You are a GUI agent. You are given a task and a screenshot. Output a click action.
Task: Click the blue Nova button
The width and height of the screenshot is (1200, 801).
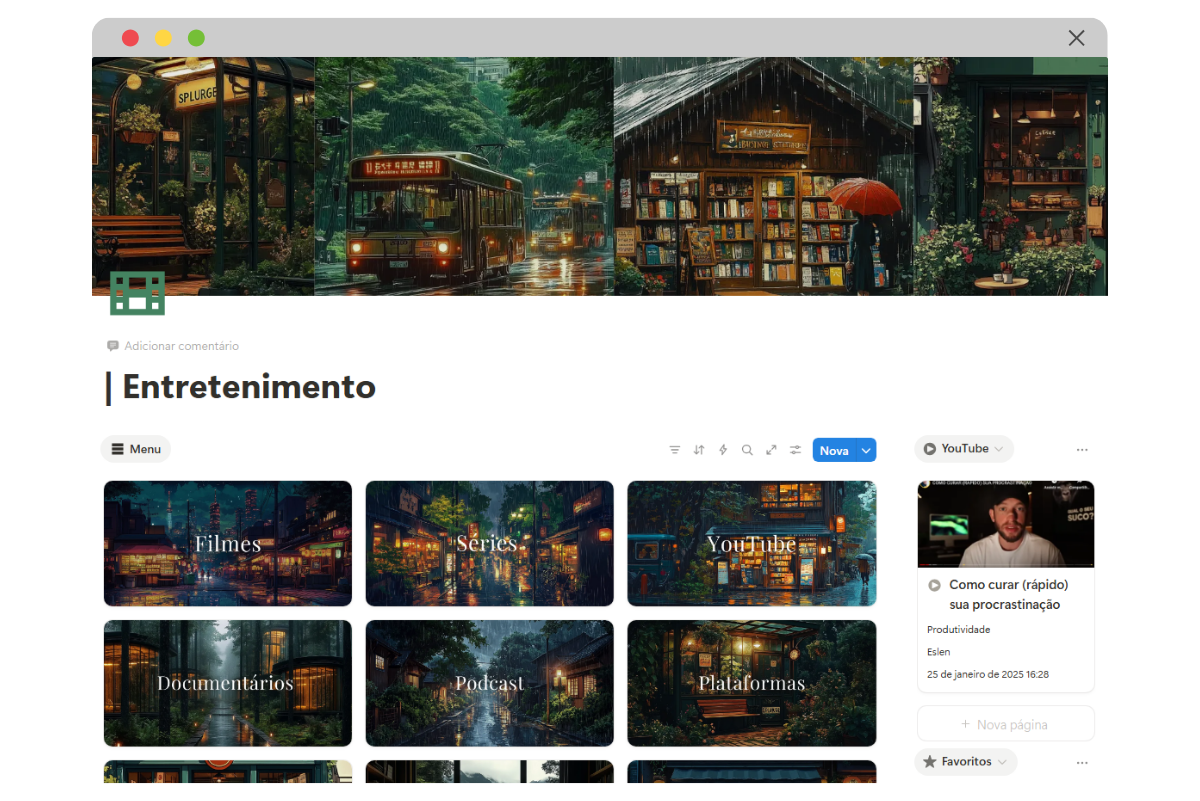(834, 451)
